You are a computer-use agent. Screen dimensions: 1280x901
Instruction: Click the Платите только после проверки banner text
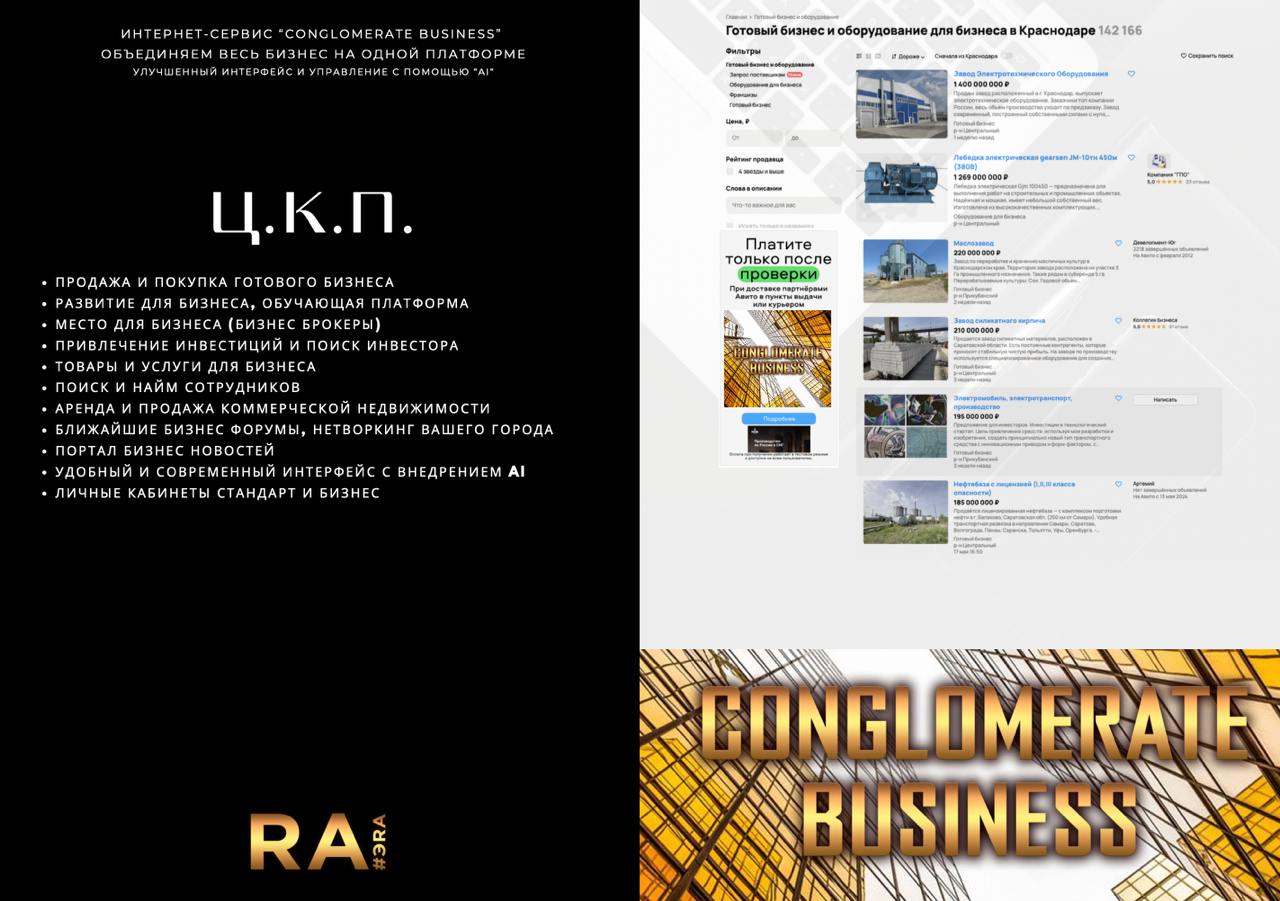(x=778, y=258)
